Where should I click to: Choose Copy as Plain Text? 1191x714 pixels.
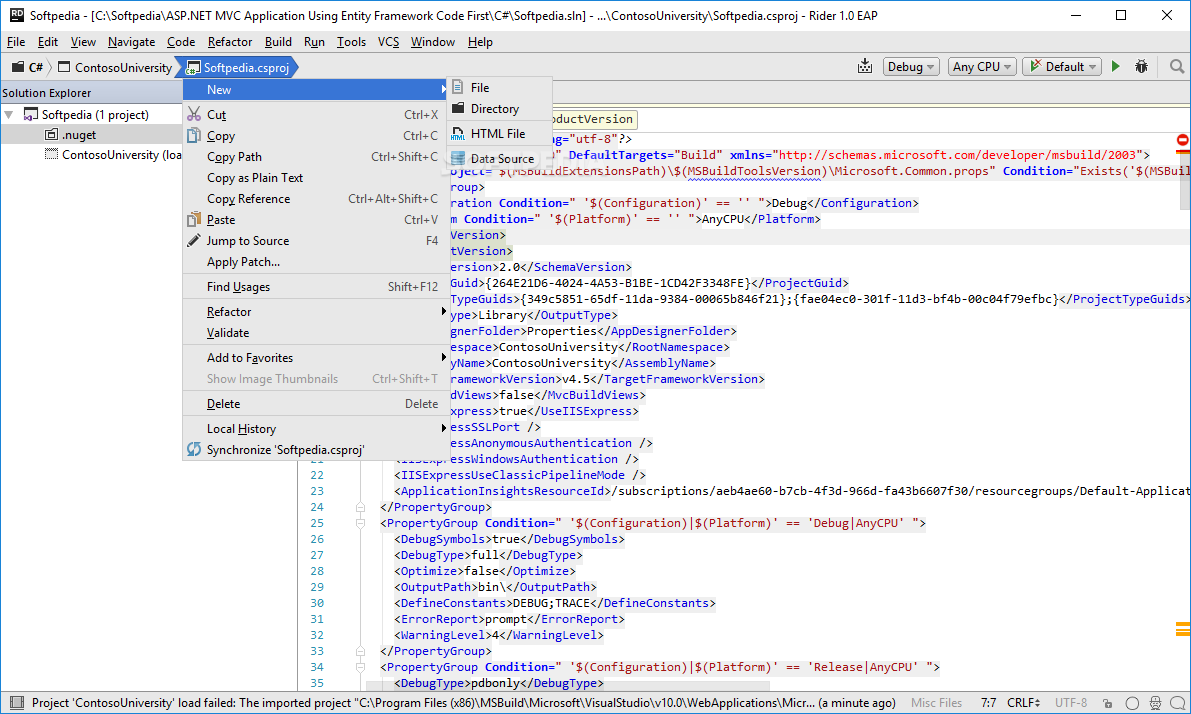[314, 178]
